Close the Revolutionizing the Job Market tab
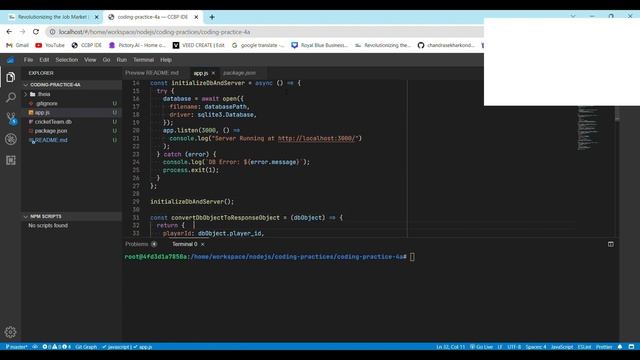The width and height of the screenshot is (640, 360). point(97,17)
